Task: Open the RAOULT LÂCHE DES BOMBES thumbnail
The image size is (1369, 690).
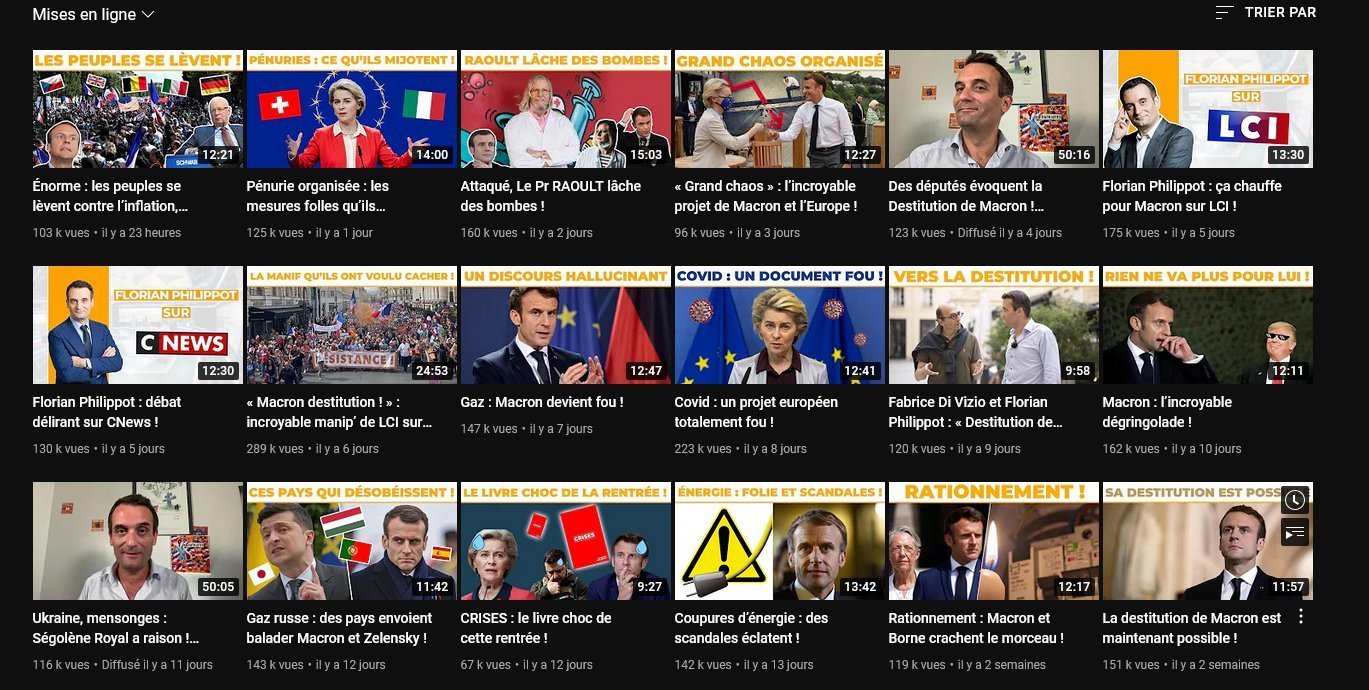Action: click(566, 109)
